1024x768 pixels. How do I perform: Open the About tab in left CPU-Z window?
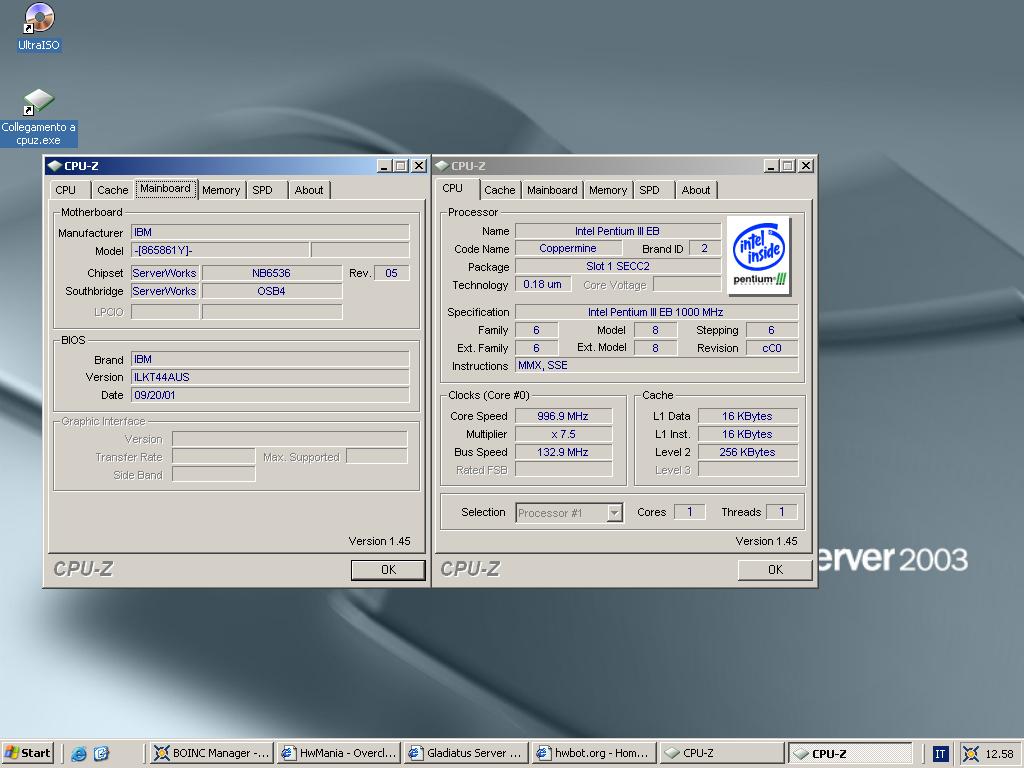pos(308,190)
